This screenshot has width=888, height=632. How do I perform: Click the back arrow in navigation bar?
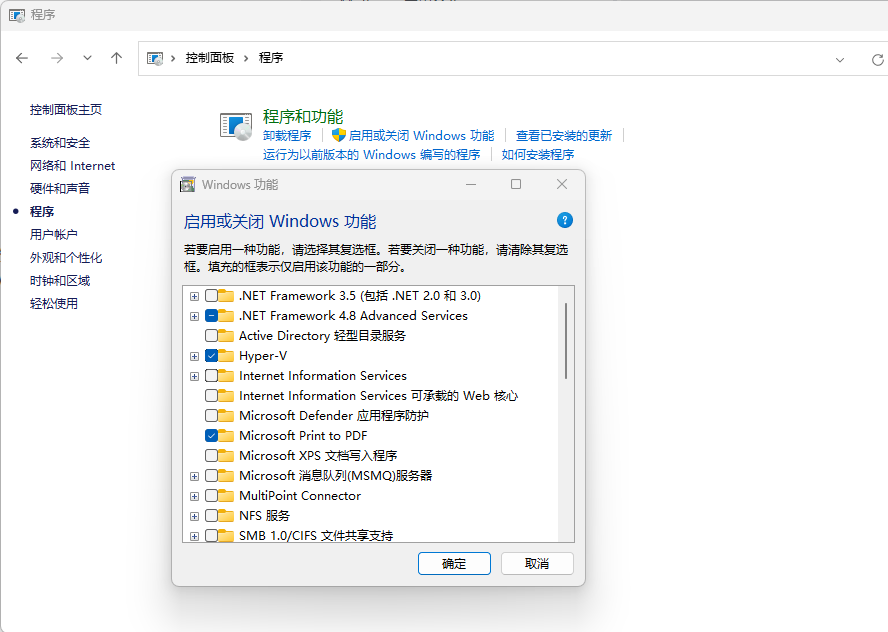(x=22, y=58)
